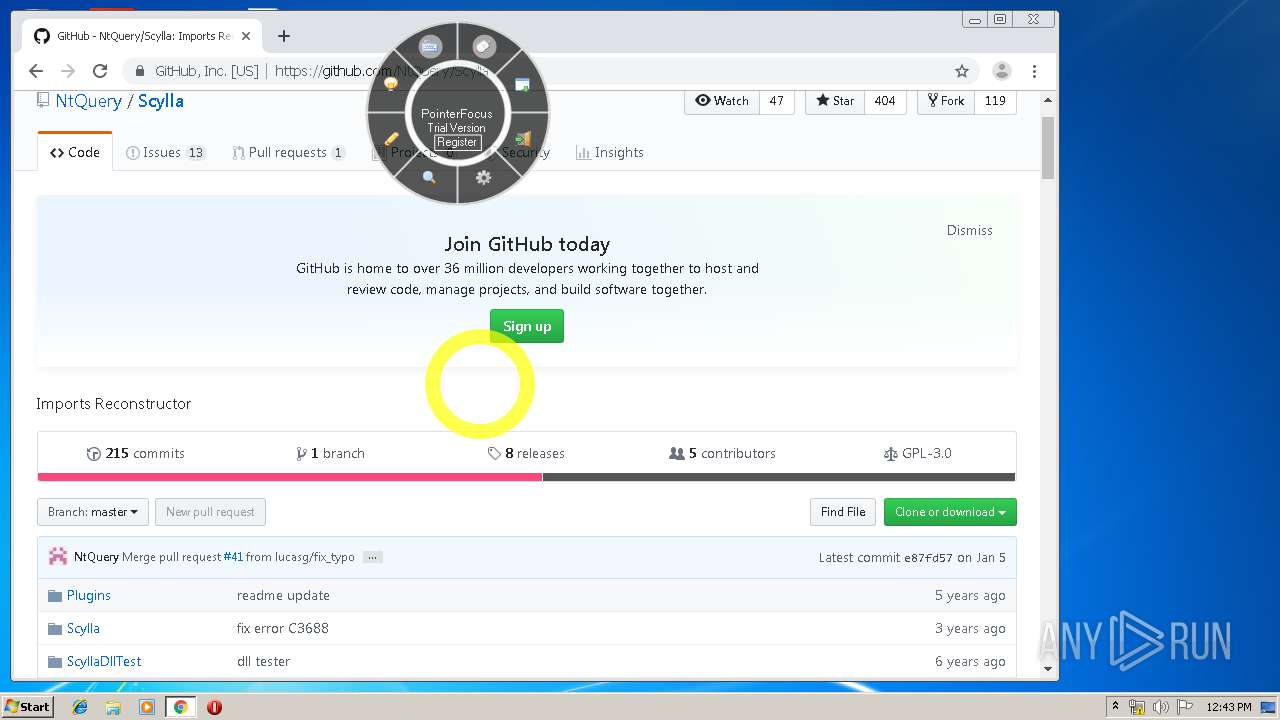Viewport: 1280px width, 720px height.
Task: Click the Watch button
Action: [x=722, y=101]
